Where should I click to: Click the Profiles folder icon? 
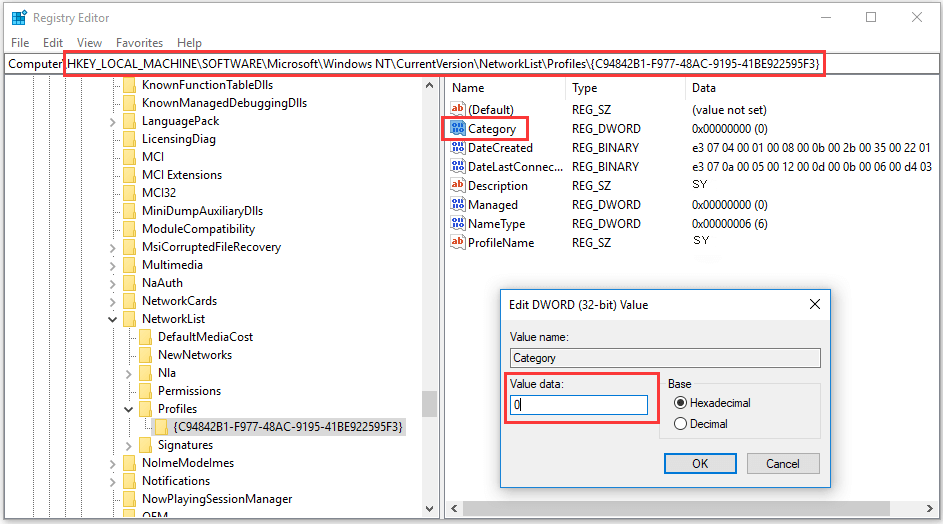(146, 409)
